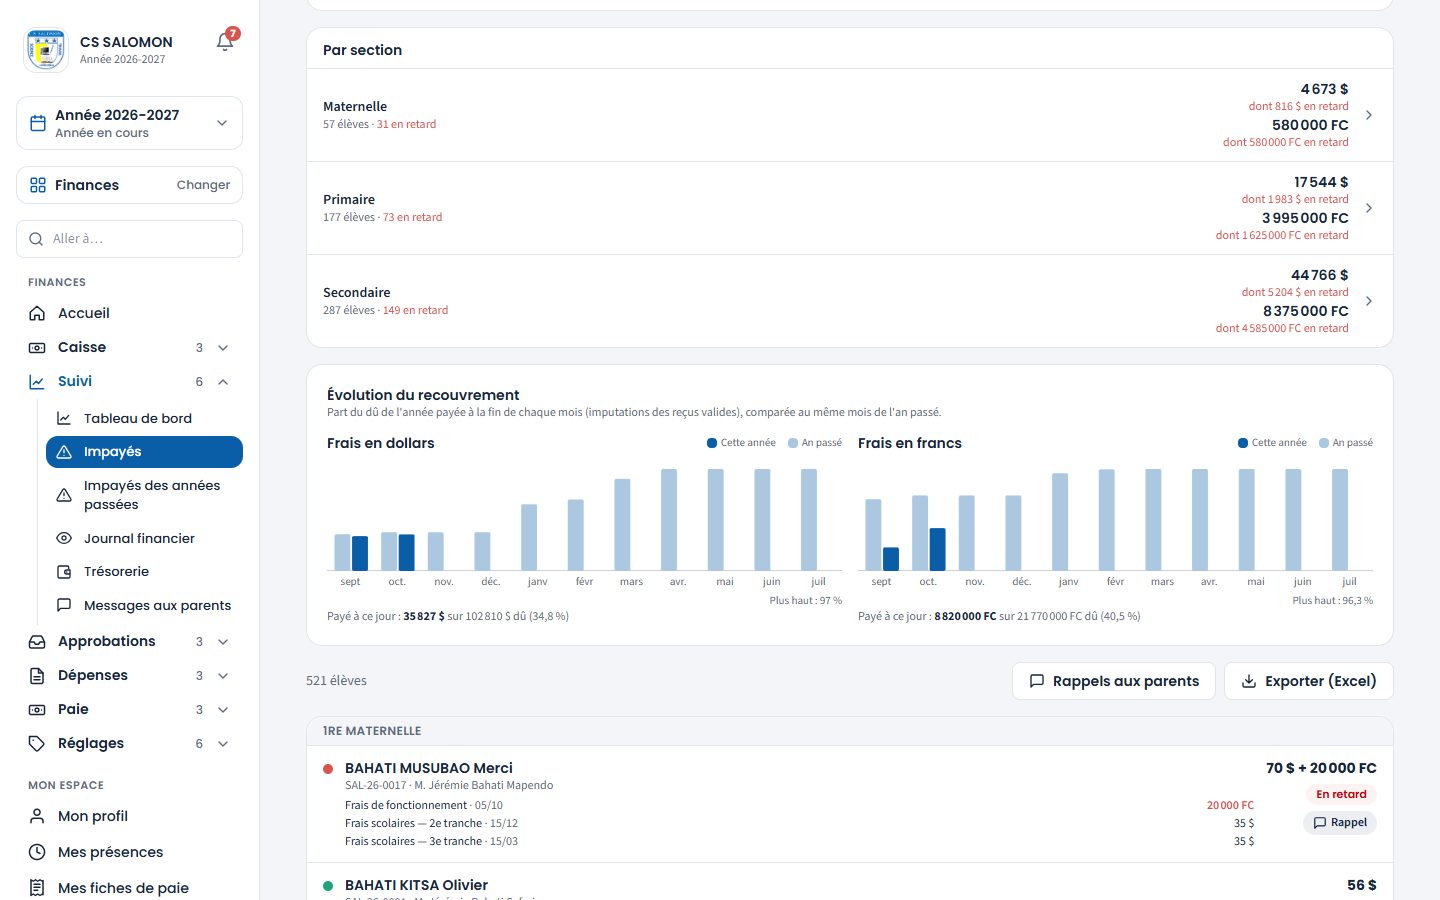The height and width of the screenshot is (900, 1440).
Task: Open the Secondaire section details arrow
Action: (x=1369, y=301)
